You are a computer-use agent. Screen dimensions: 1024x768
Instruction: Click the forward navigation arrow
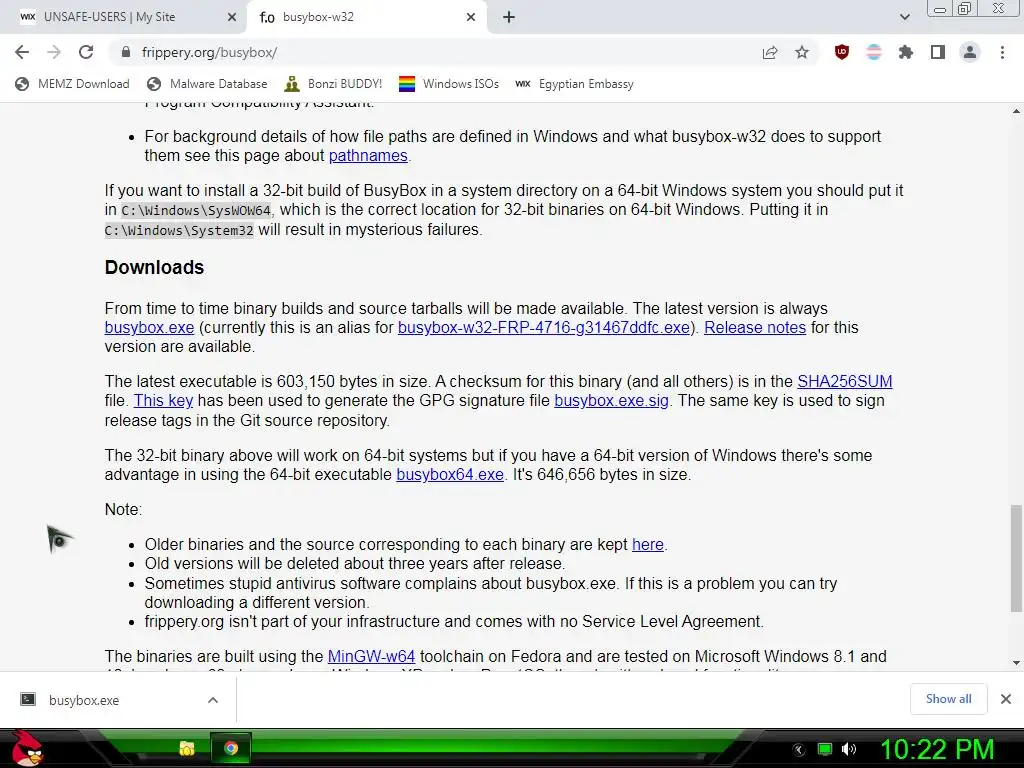54,52
